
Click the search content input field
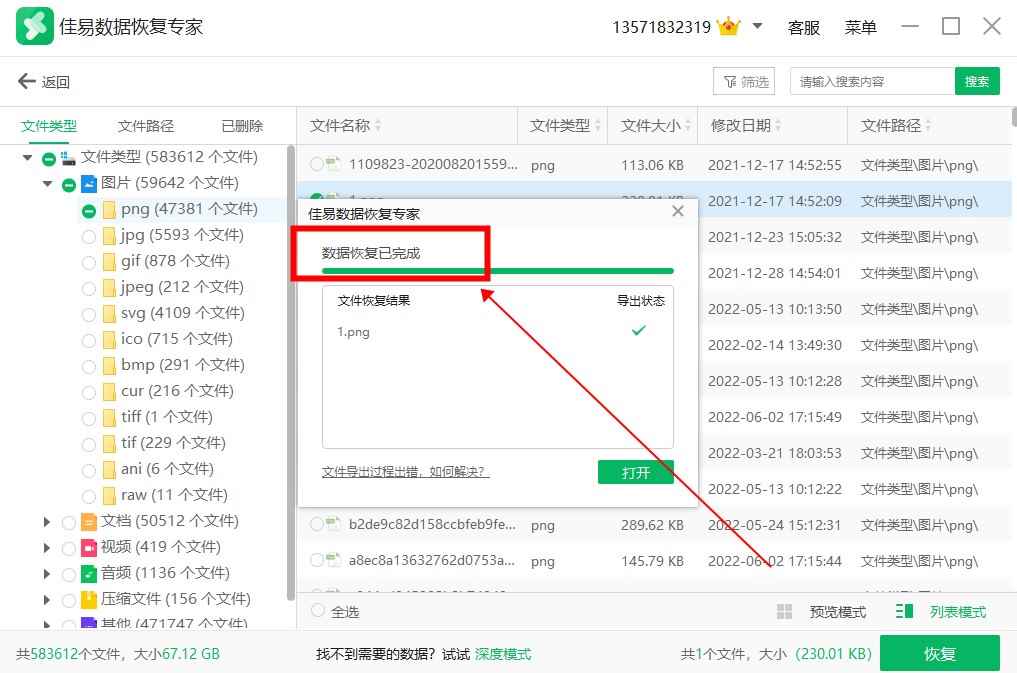click(870, 82)
